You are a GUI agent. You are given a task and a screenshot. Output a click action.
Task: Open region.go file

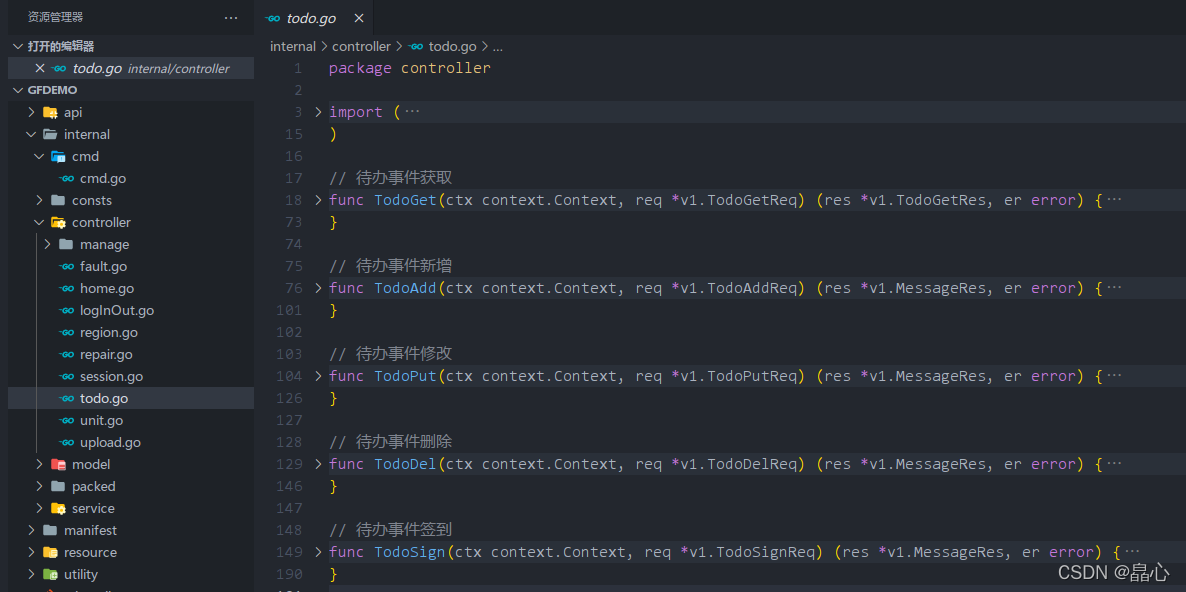pos(109,332)
